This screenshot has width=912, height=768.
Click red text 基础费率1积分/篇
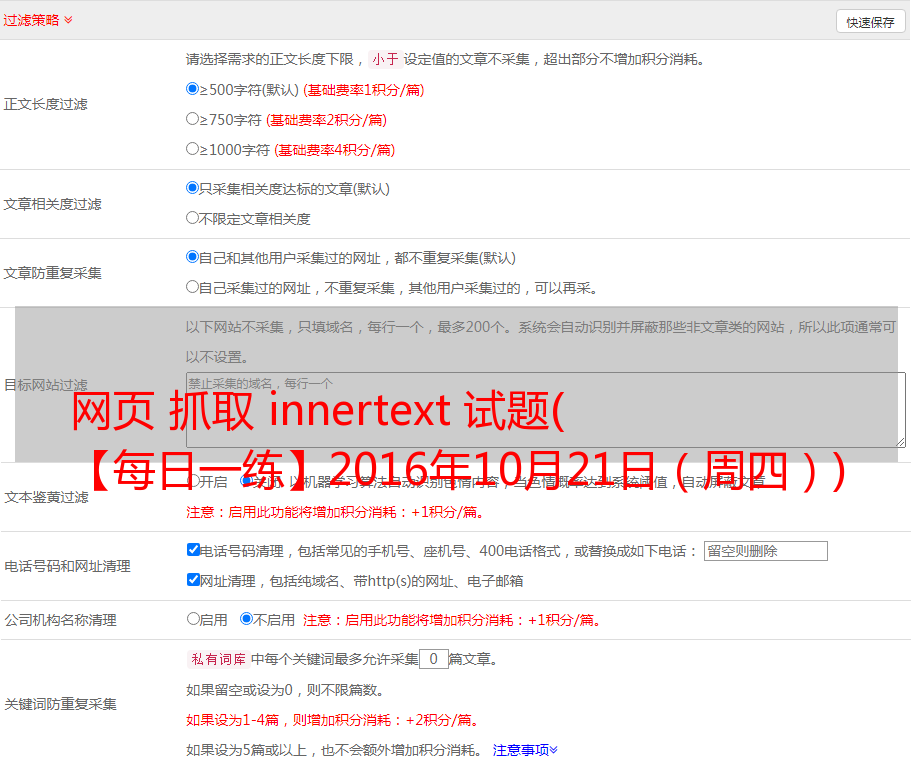point(364,90)
